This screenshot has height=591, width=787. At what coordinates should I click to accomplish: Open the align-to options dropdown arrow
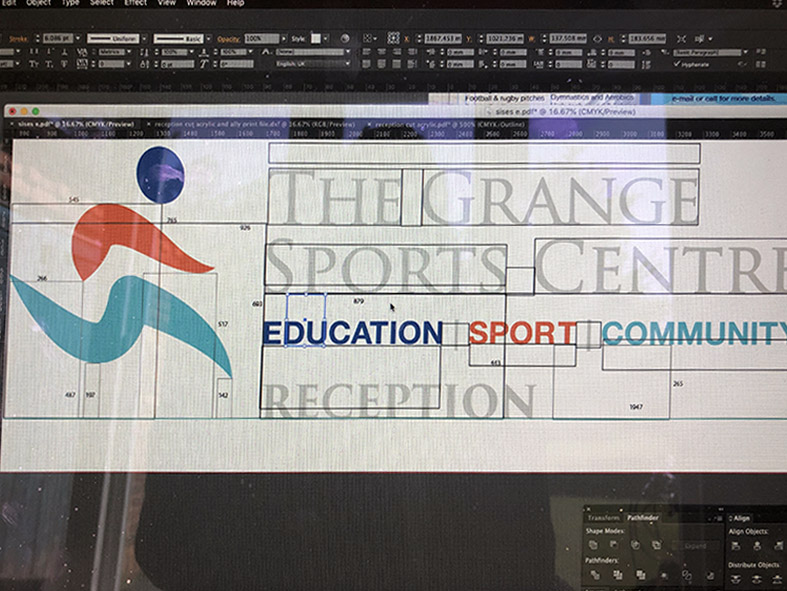pyautogui.click(x=374, y=38)
